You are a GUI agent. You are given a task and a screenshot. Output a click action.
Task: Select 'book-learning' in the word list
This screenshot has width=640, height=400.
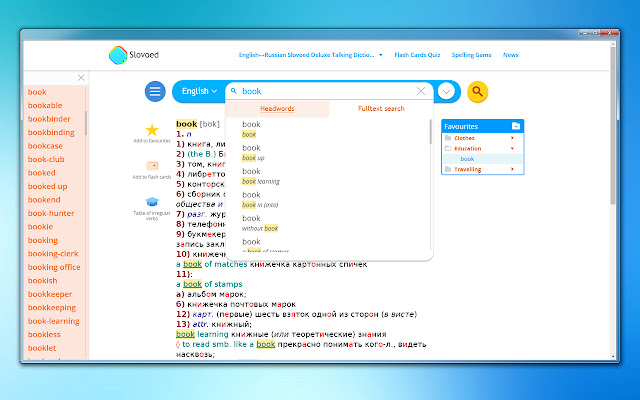click(x=53, y=321)
